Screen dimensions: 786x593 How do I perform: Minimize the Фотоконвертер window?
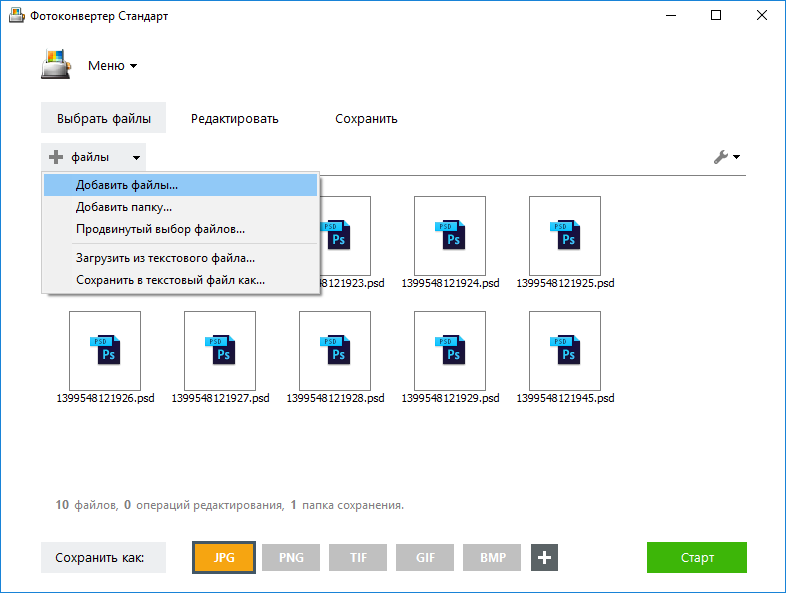click(x=671, y=16)
